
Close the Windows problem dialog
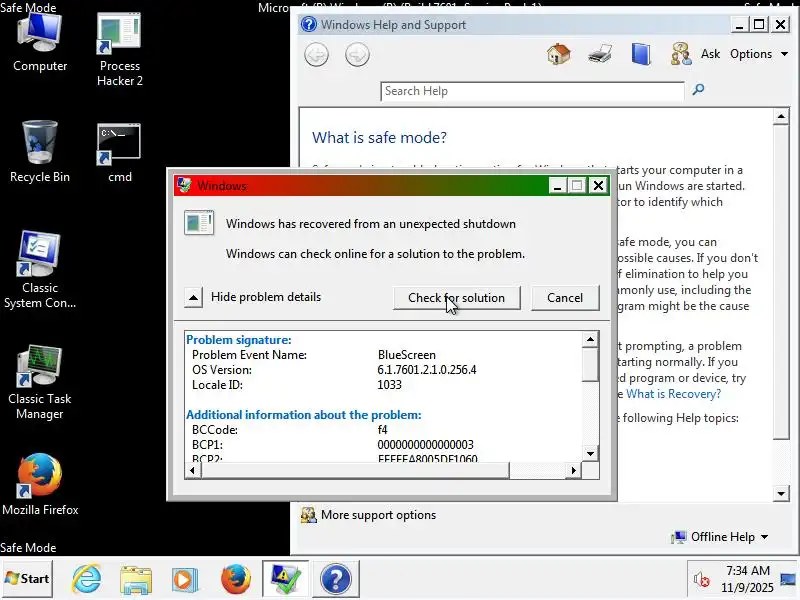click(x=598, y=186)
